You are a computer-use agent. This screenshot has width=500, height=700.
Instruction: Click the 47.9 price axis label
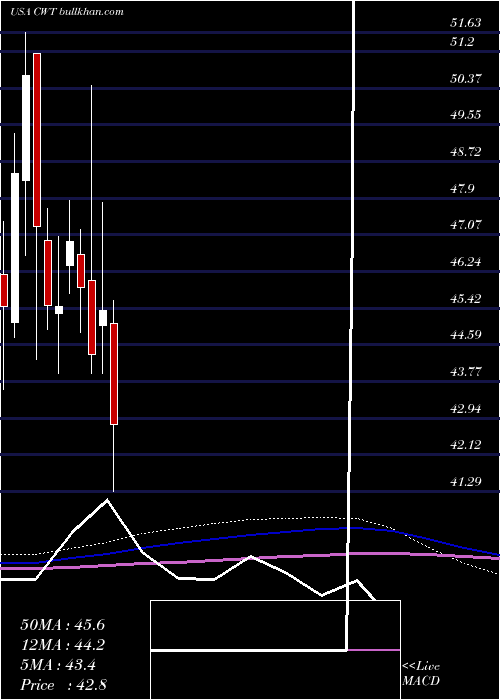point(462,188)
